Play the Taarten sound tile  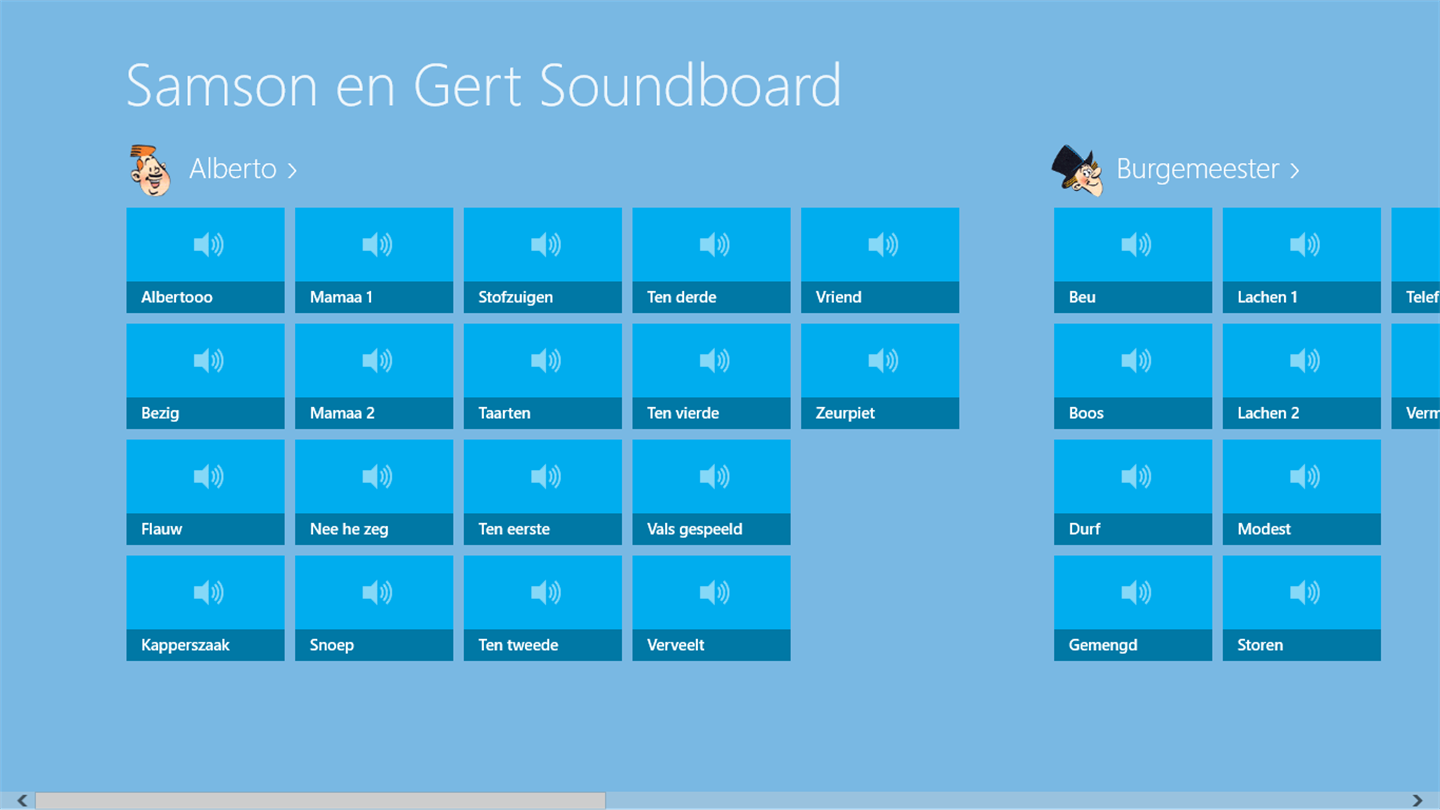543,376
